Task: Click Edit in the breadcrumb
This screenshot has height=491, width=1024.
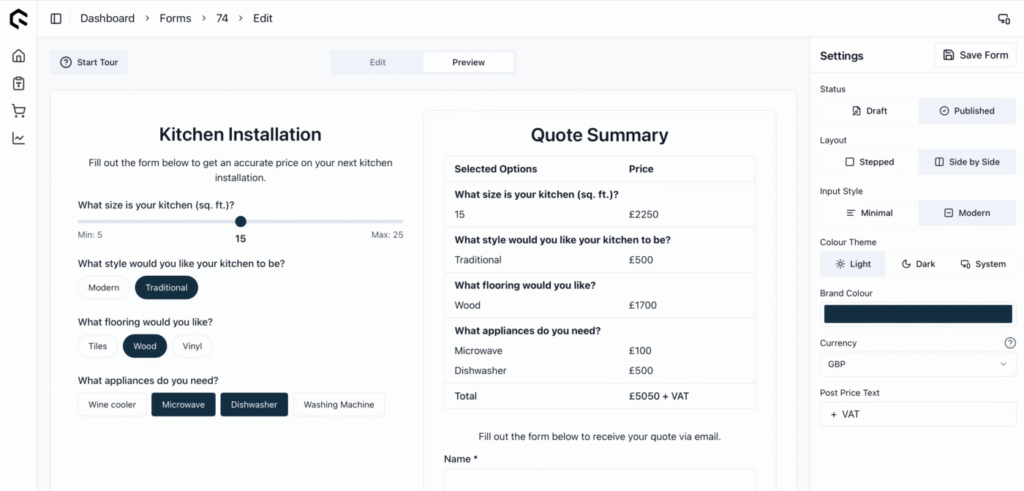Action: (x=263, y=18)
